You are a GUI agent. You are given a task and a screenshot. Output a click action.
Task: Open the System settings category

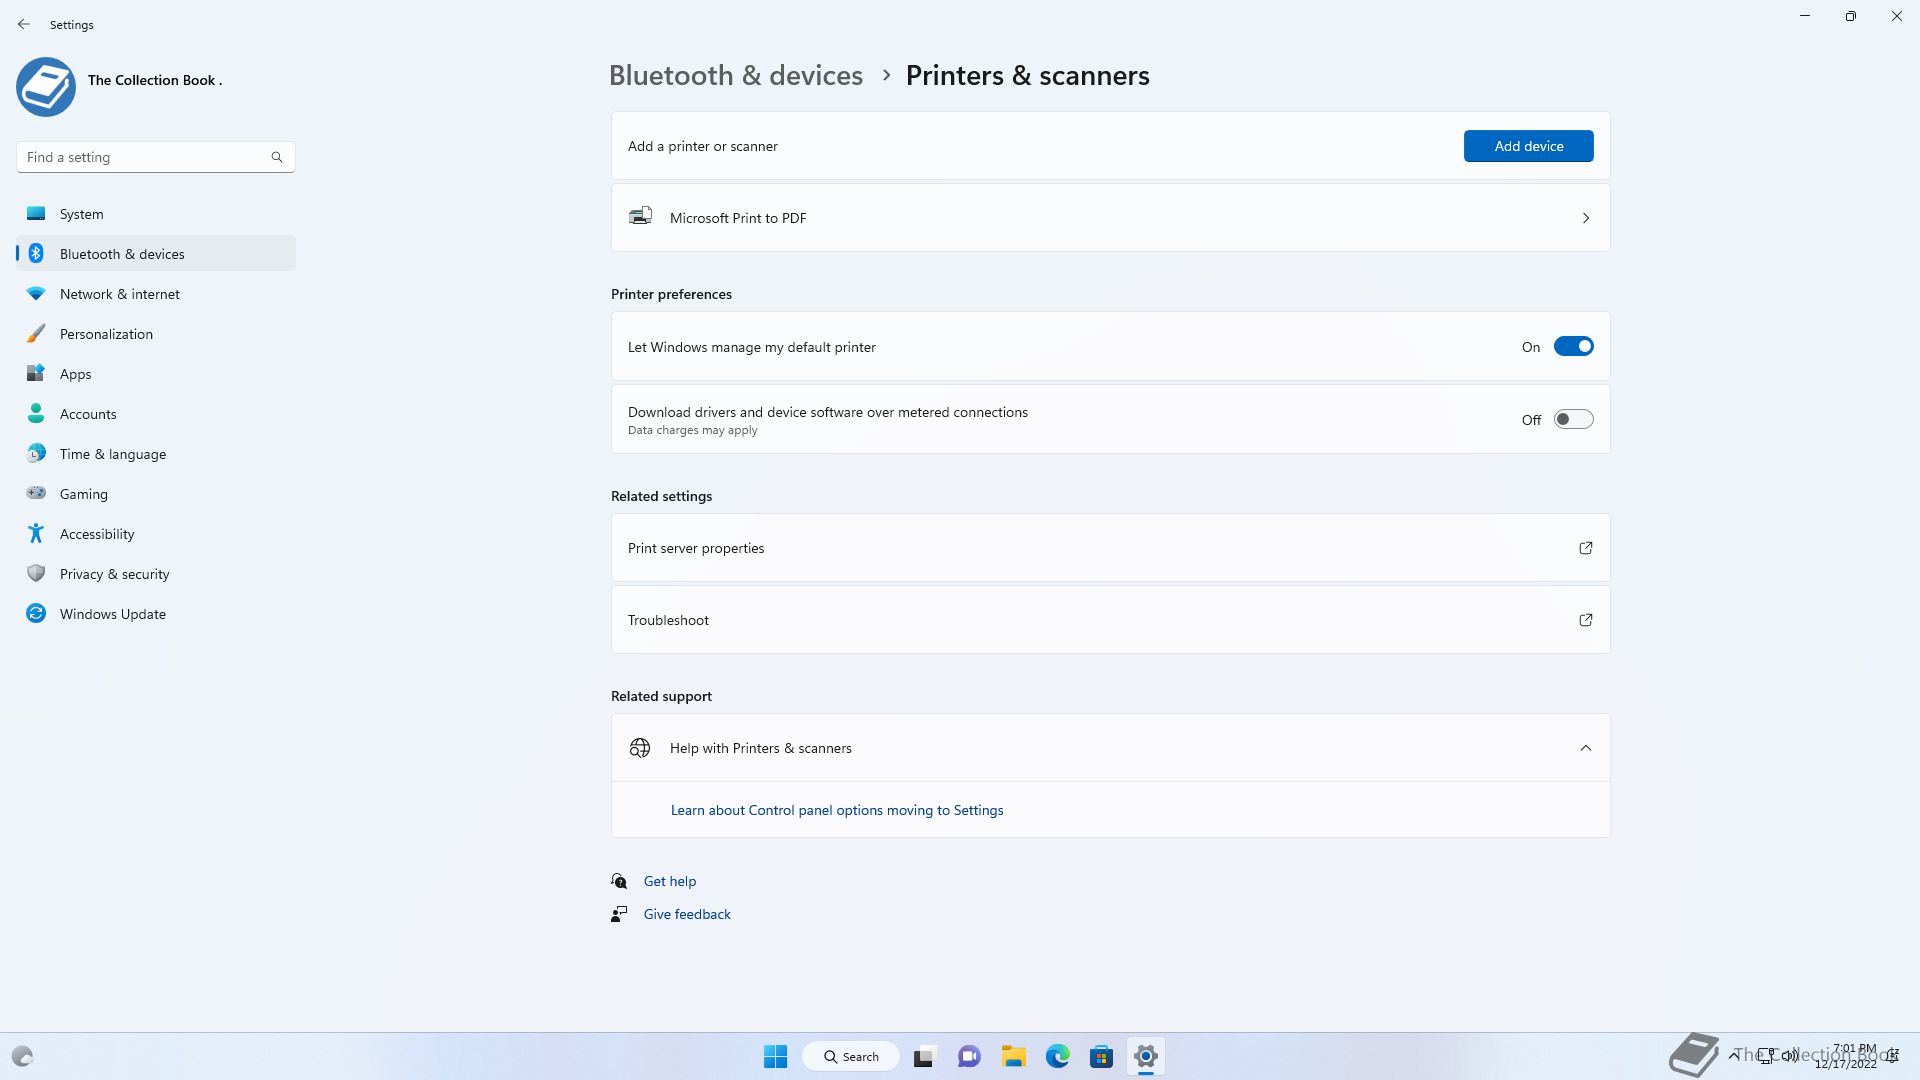156,214
